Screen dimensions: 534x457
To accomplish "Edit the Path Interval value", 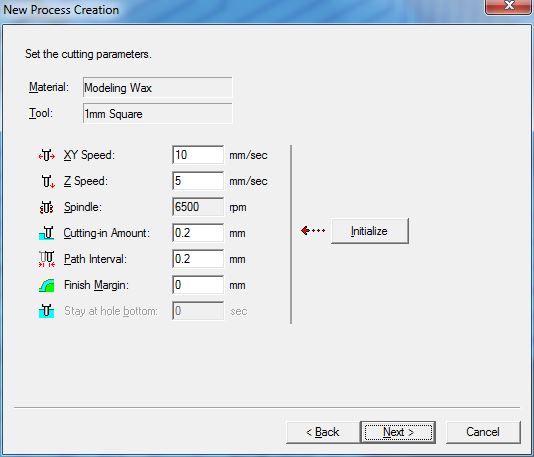I will pyautogui.click(x=198, y=259).
